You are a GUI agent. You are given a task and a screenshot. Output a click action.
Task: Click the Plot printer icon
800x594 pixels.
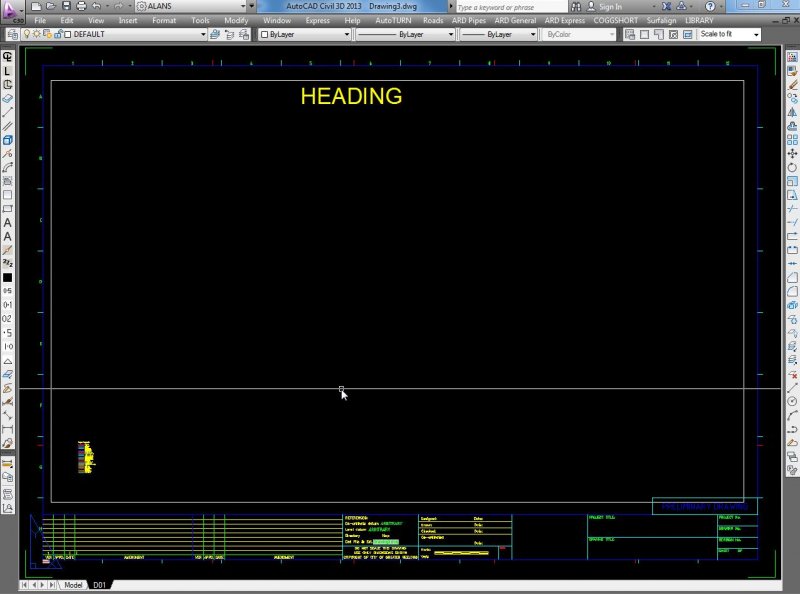click(x=81, y=6)
